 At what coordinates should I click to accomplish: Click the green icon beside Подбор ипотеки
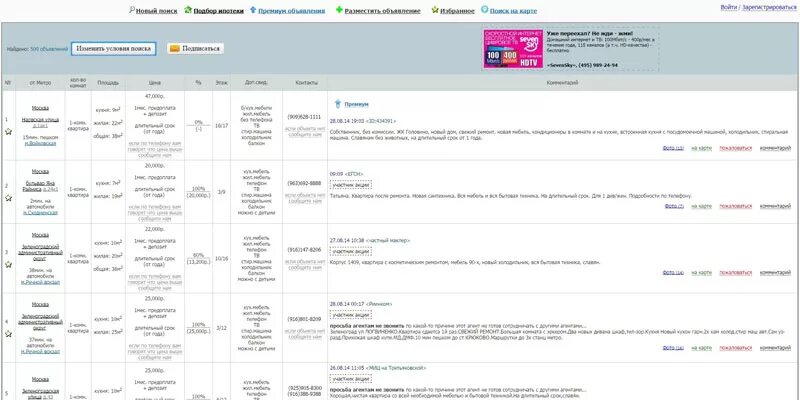click(188, 10)
